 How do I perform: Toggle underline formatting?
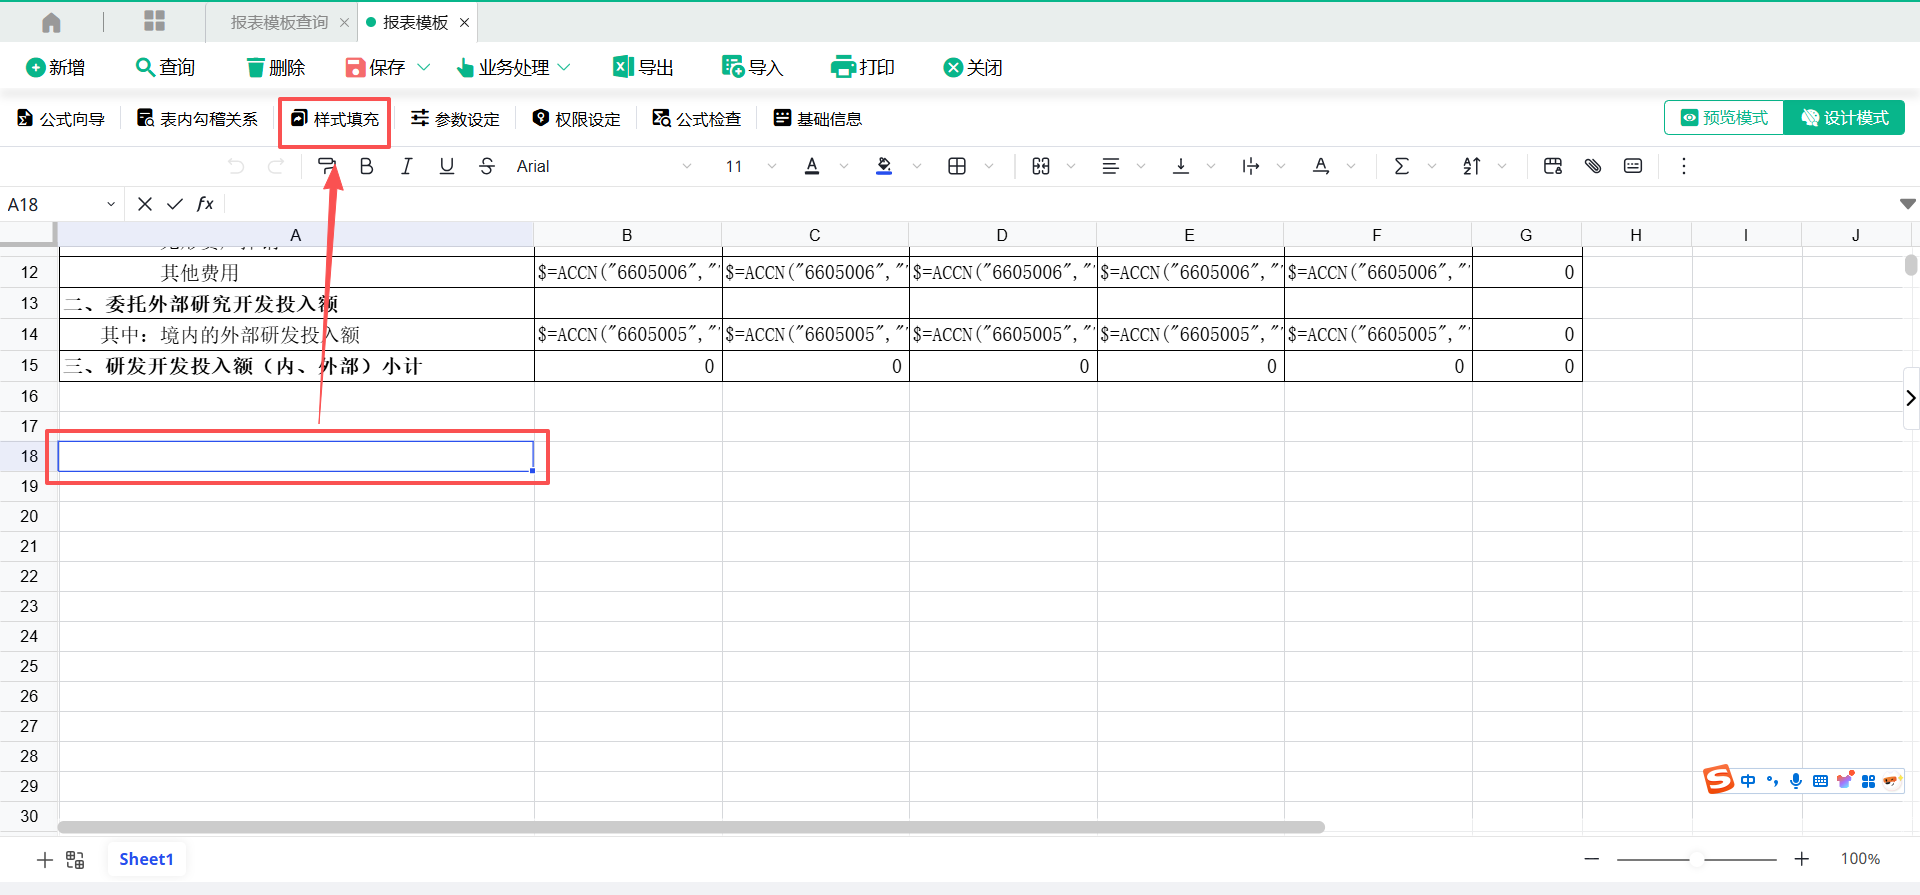447,166
